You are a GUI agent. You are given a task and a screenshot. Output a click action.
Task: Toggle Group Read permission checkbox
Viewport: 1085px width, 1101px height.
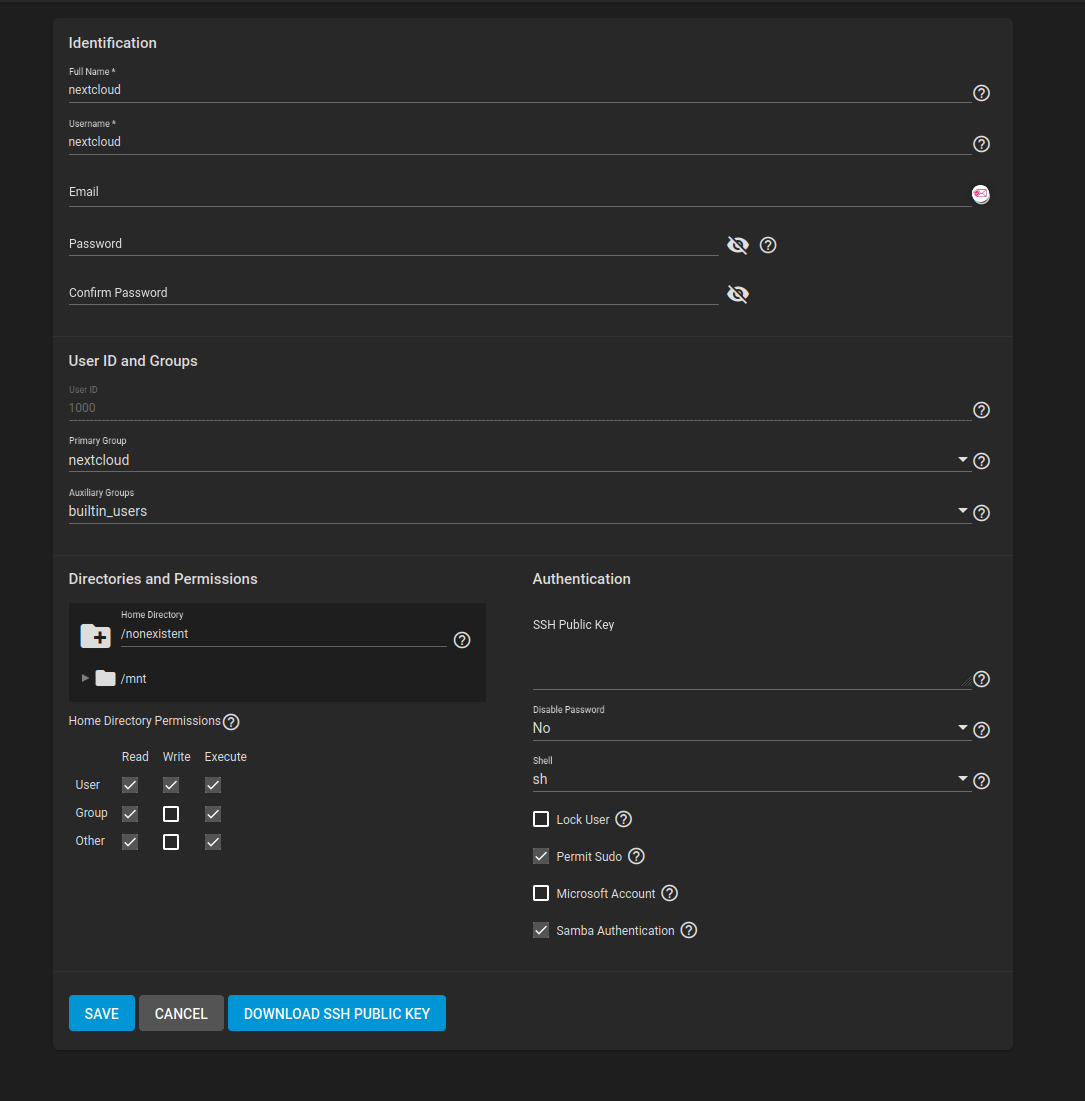tap(130, 814)
